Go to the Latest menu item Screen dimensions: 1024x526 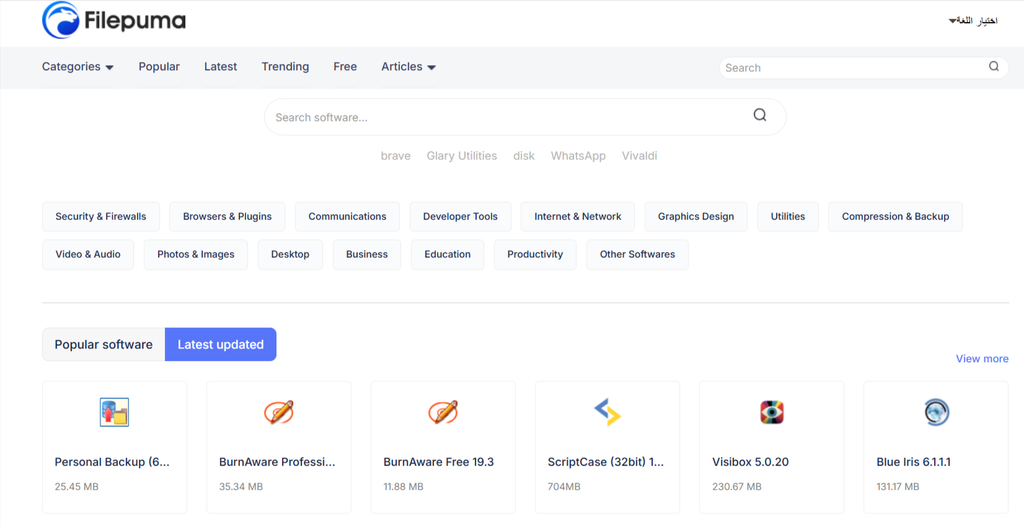point(220,67)
